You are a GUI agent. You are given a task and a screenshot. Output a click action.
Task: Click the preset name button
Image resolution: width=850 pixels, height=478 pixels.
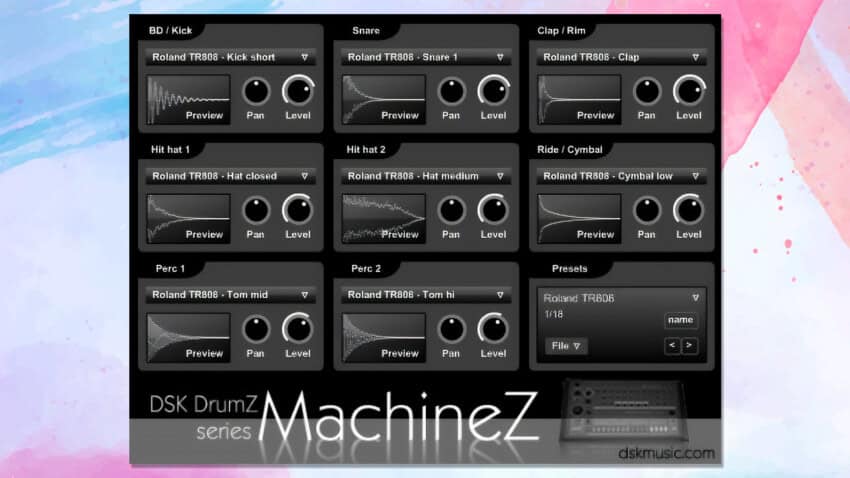tap(680, 320)
